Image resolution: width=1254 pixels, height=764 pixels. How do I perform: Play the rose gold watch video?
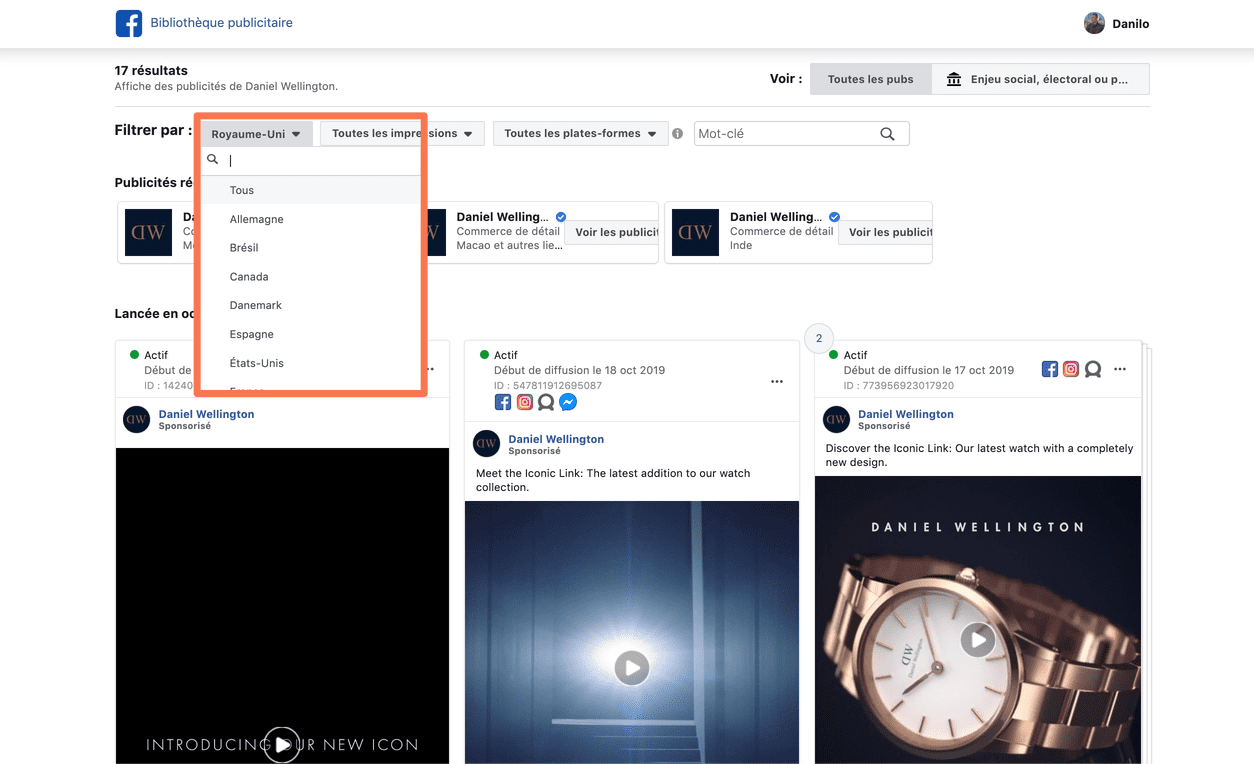click(978, 640)
